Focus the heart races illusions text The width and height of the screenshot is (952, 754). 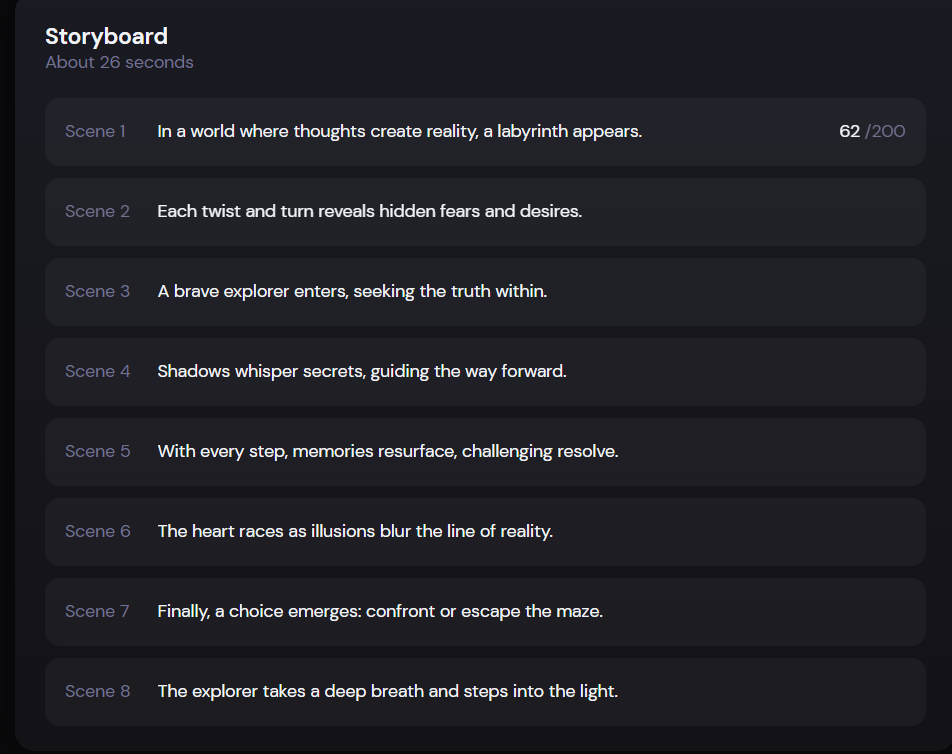355,531
